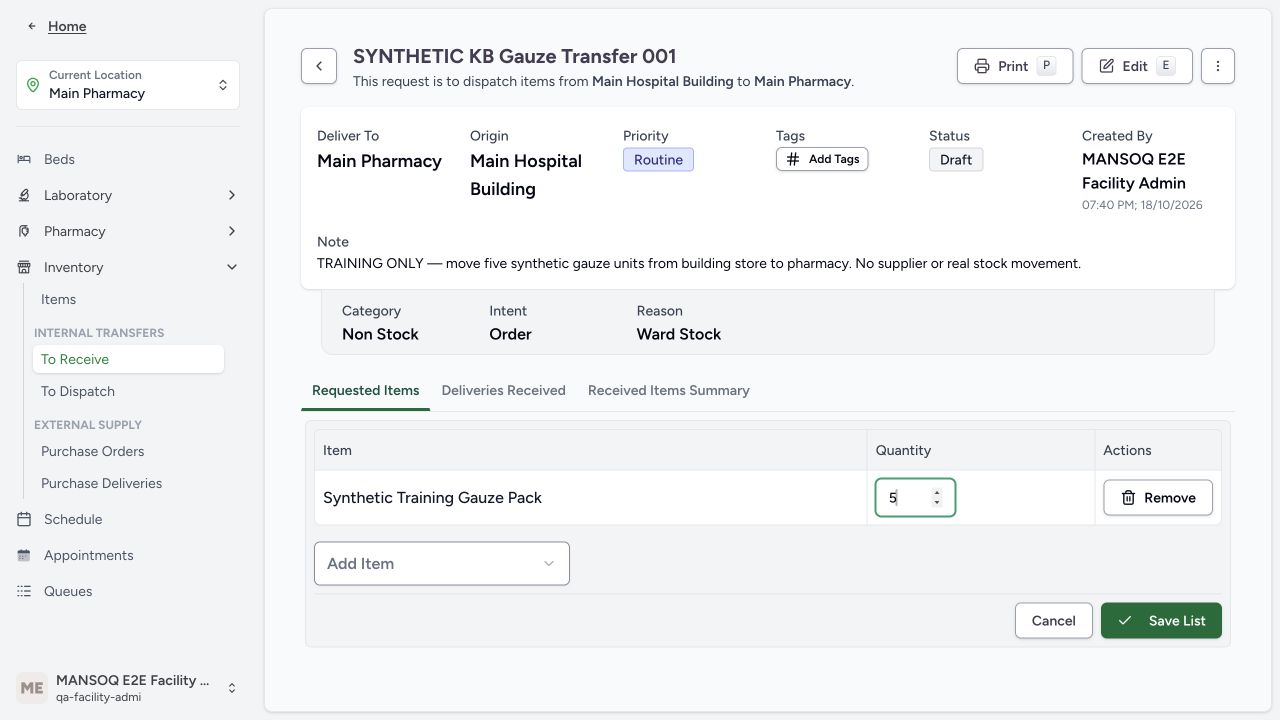The width and height of the screenshot is (1280, 720).
Task: Click the Draft status badge
Action: (x=956, y=160)
